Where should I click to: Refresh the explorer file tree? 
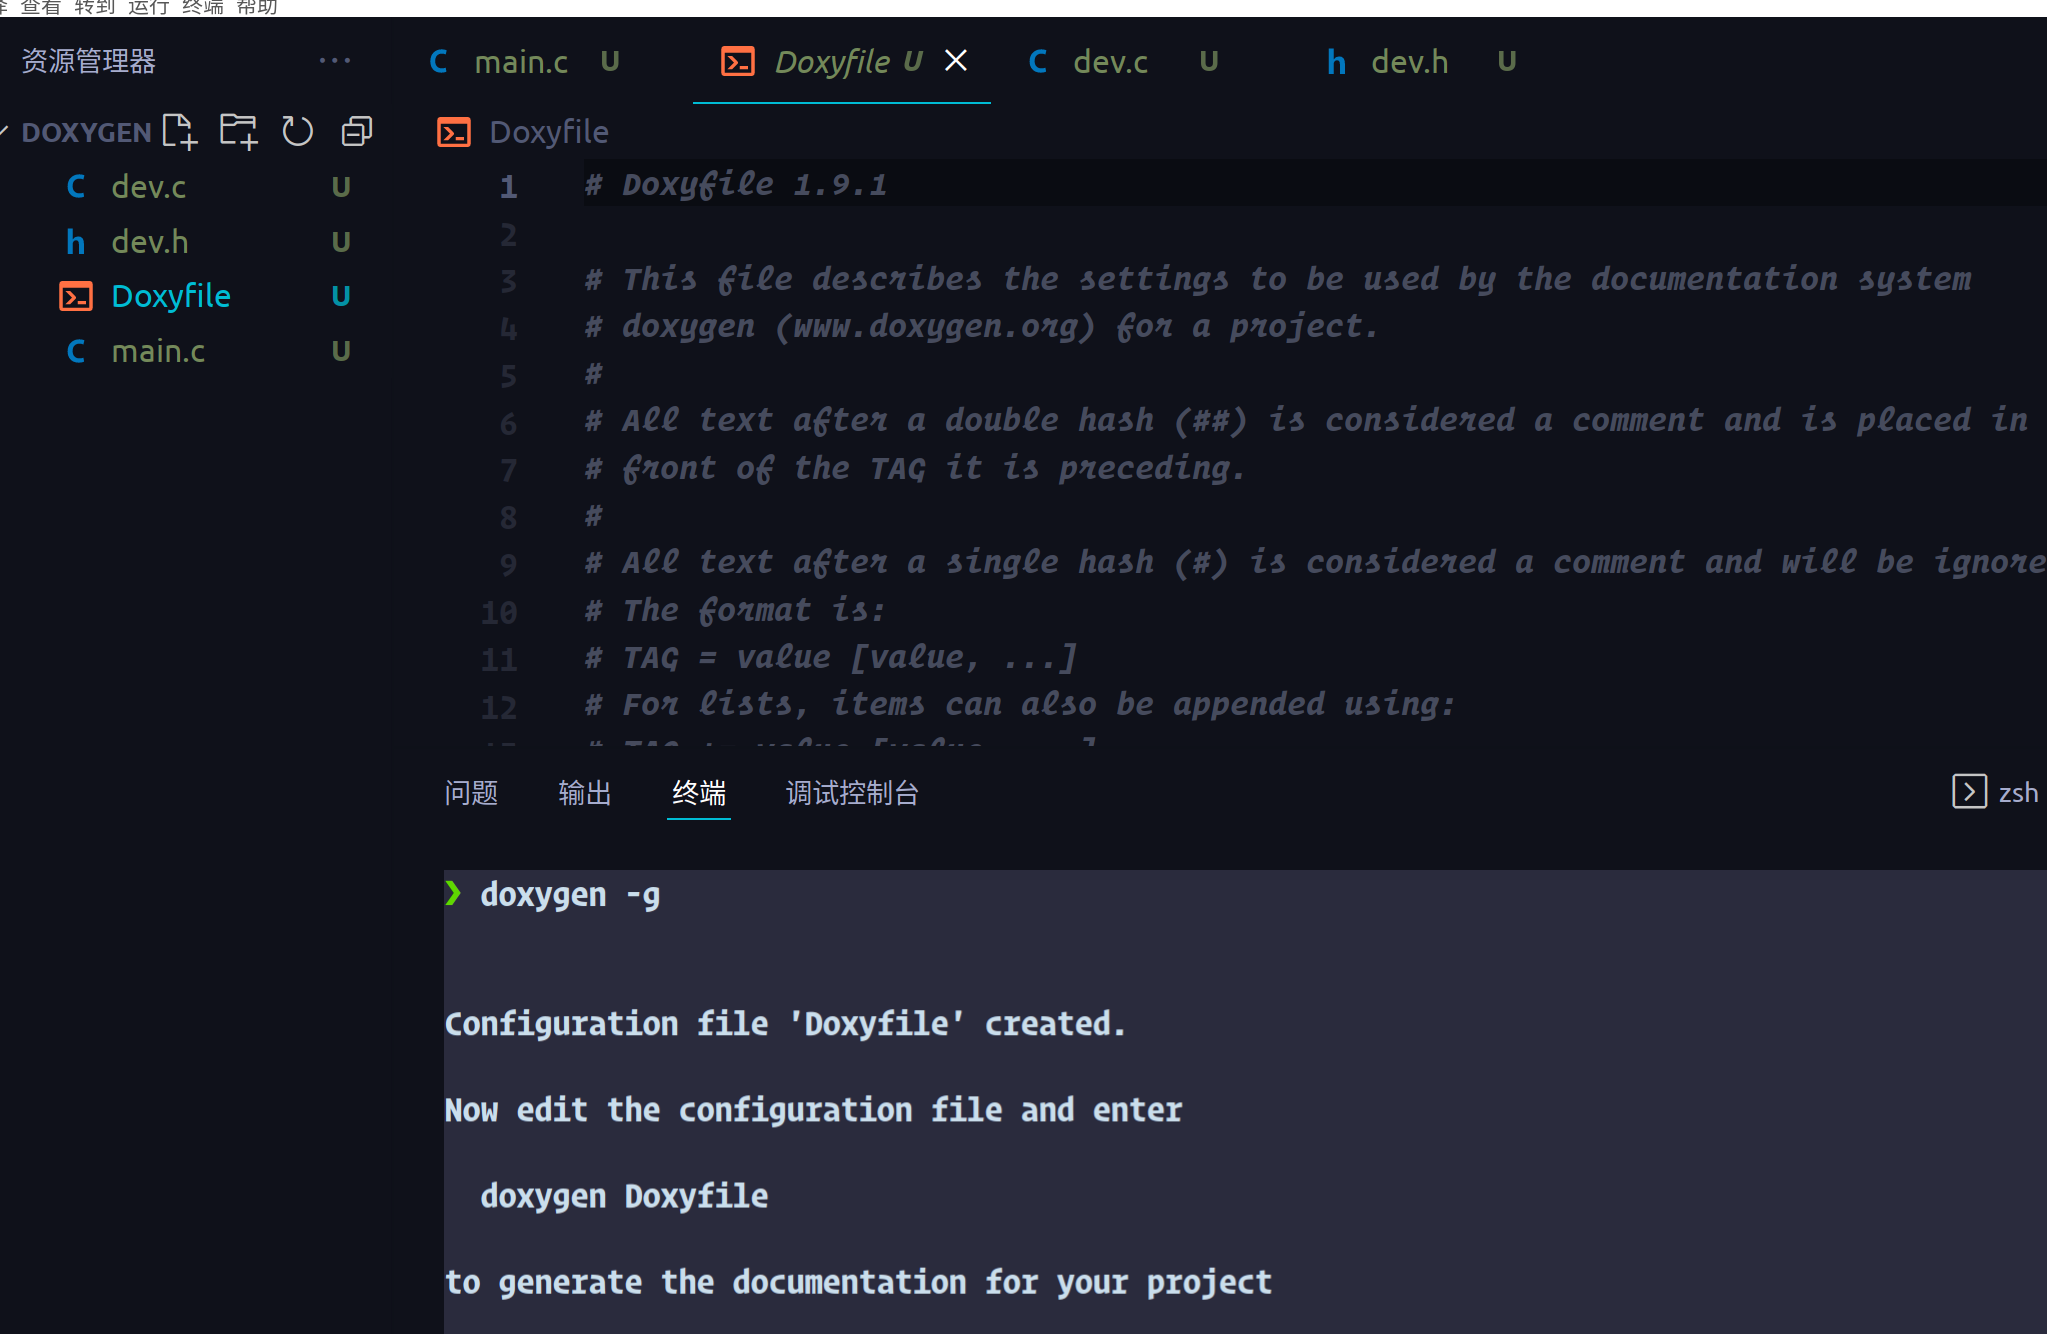click(297, 131)
